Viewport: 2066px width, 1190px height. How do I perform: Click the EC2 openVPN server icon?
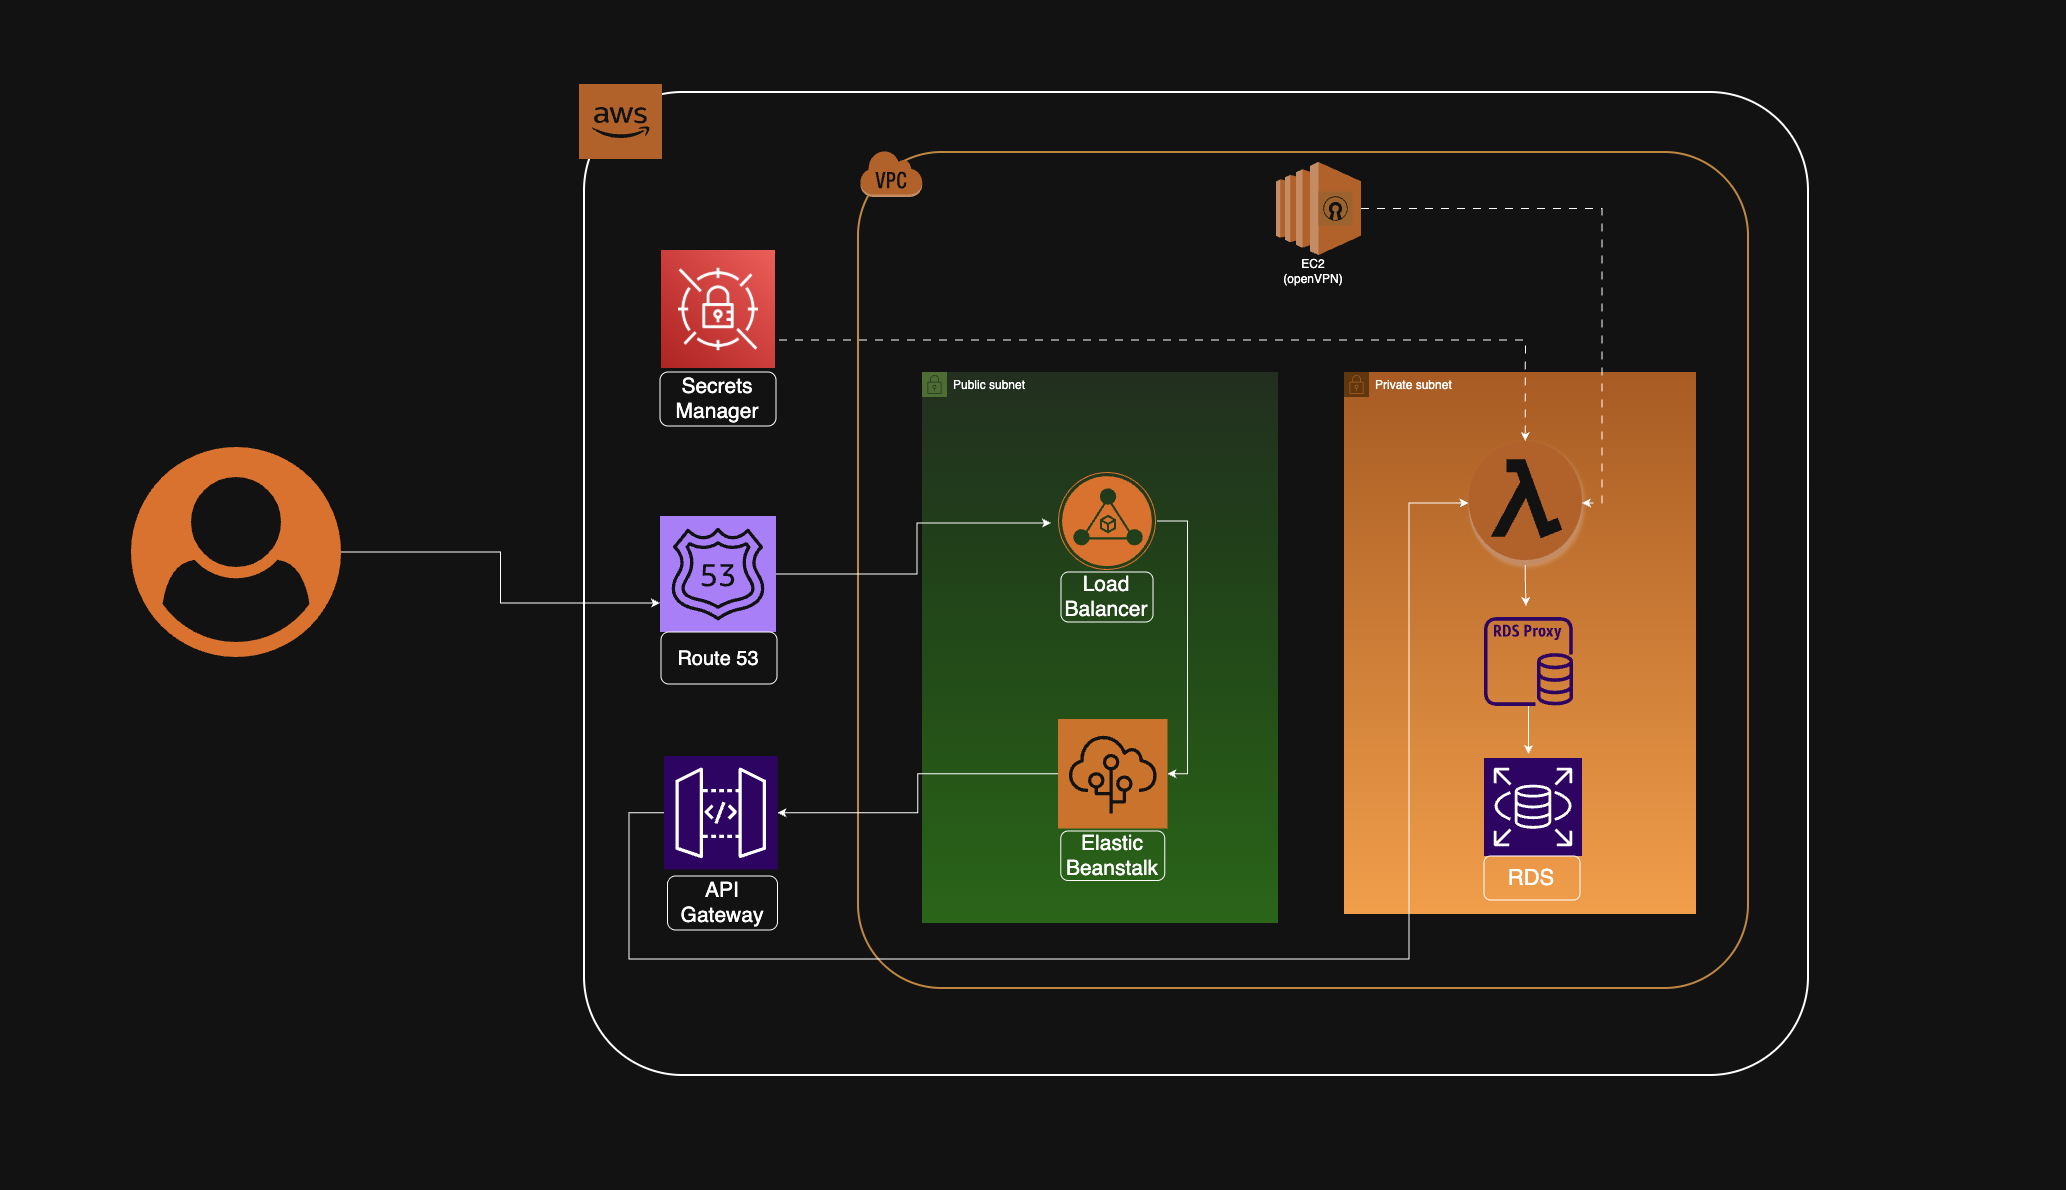coord(1317,208)
